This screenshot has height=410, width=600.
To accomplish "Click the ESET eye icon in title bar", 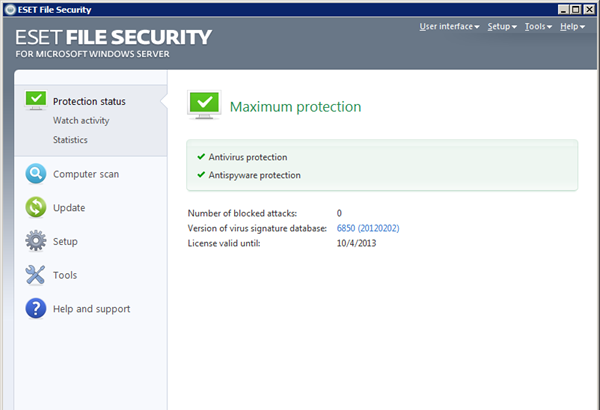I will pyautogui.click(x=11, y=10).
